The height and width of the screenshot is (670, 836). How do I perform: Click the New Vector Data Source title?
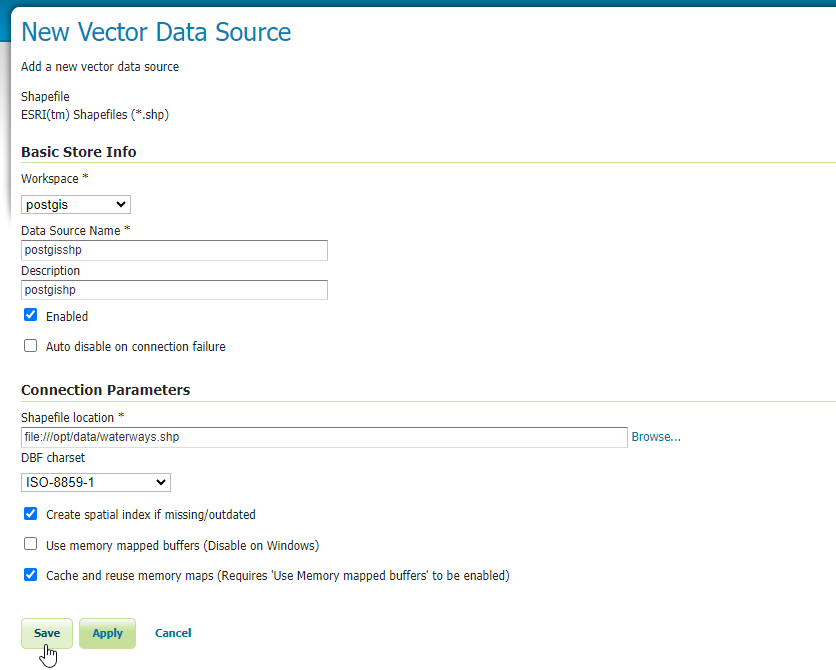click(156, 32)
